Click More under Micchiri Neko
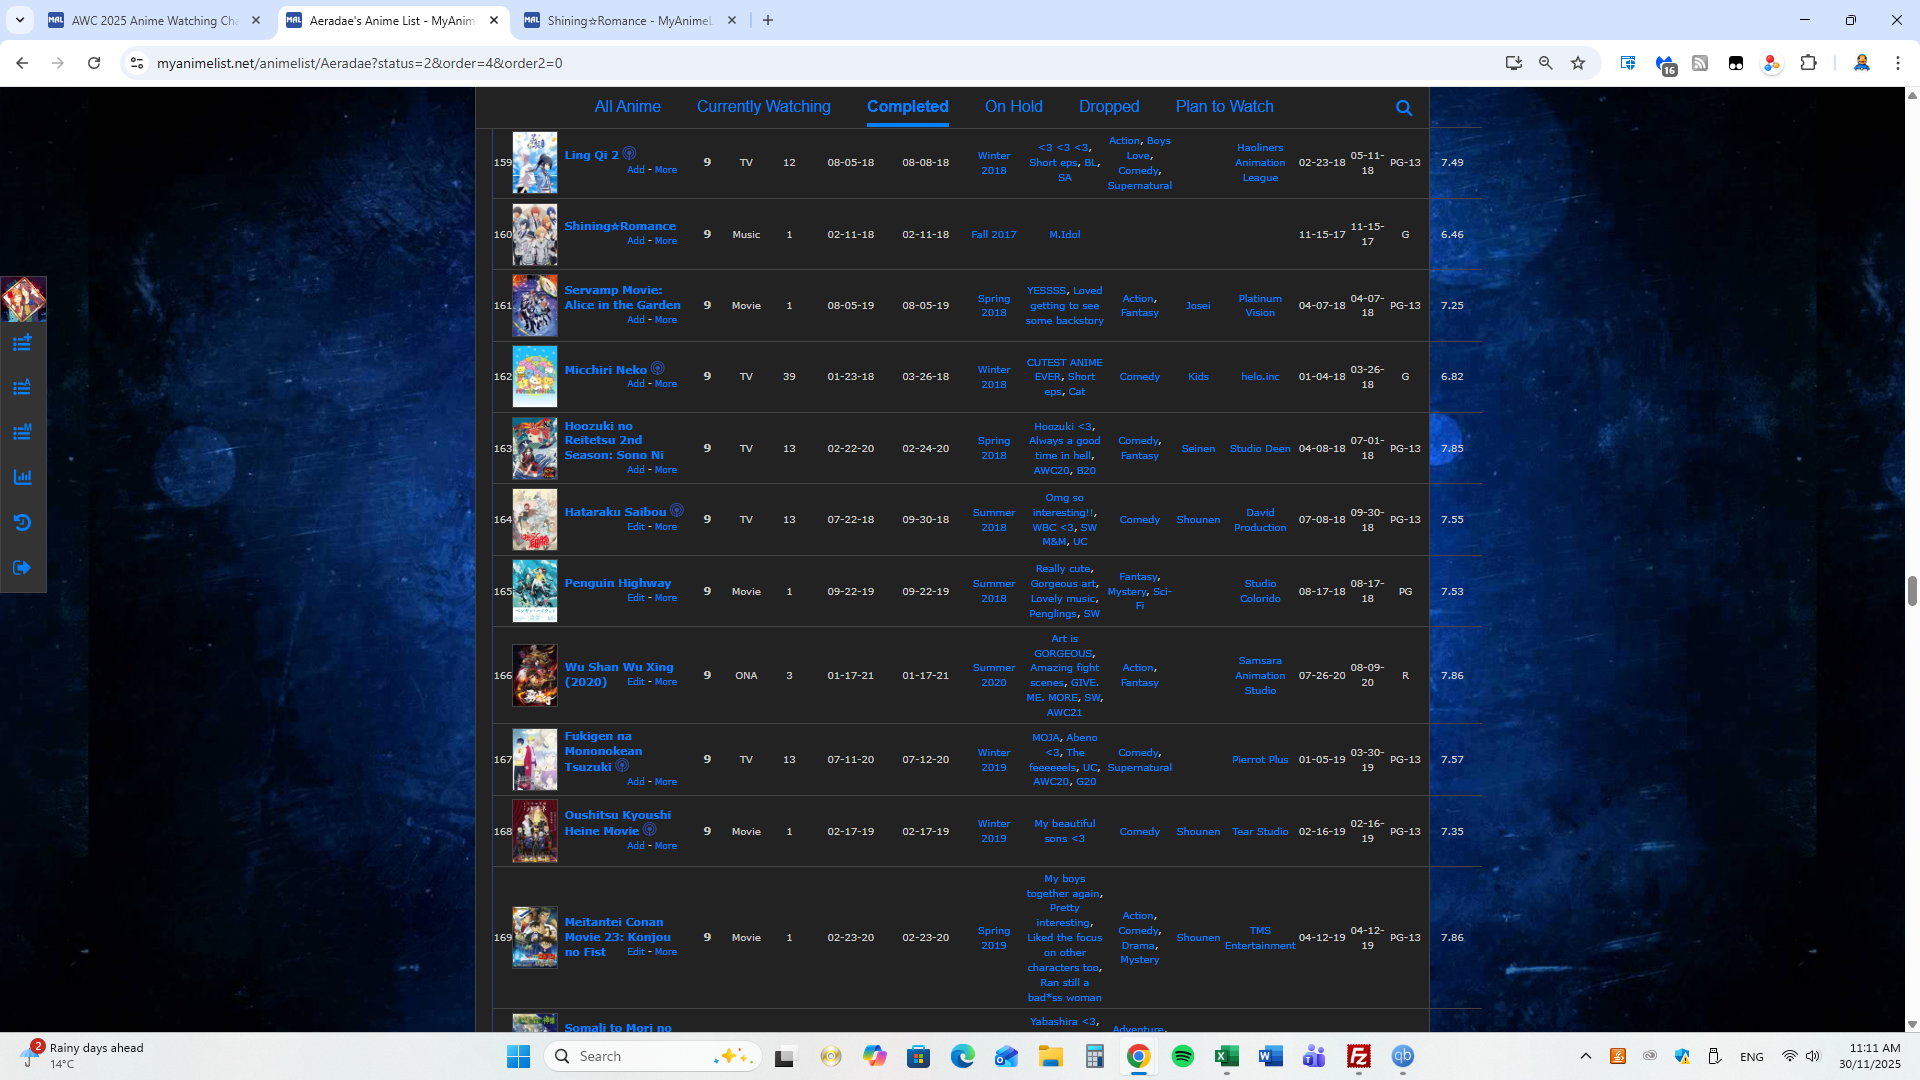 click(x=666, y=384)
